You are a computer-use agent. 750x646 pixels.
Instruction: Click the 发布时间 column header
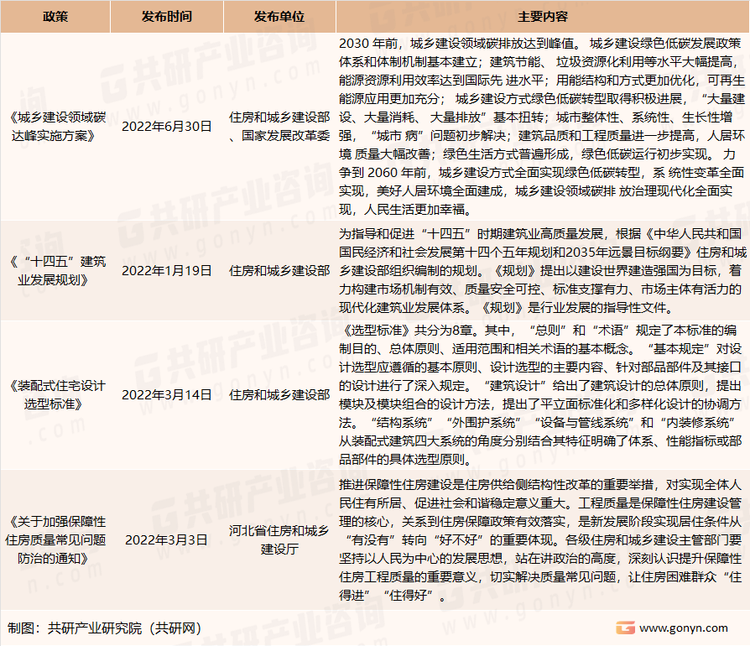pyautogui.click(x=166, y=17)
